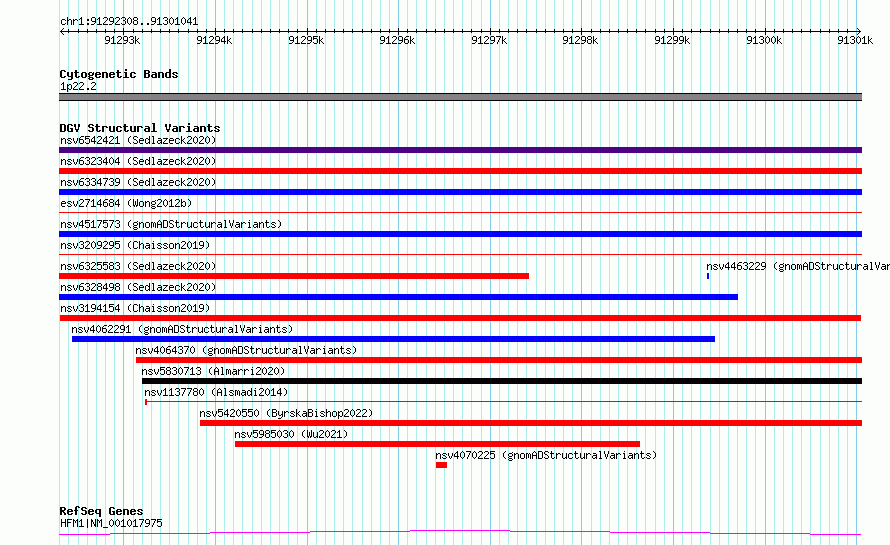
Task: Click the 91295k ruler tick label
Action: [x=306, y=40]
